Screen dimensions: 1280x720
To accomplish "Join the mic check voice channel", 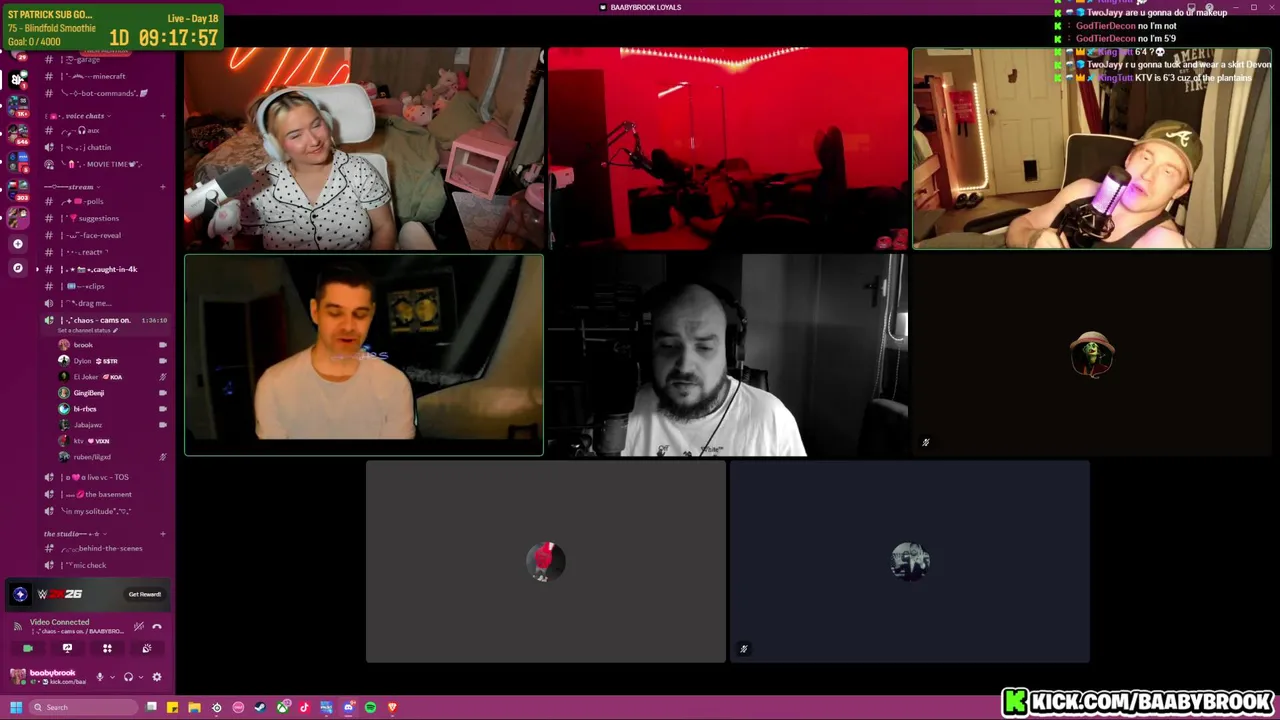I will (x=104, y=565).
